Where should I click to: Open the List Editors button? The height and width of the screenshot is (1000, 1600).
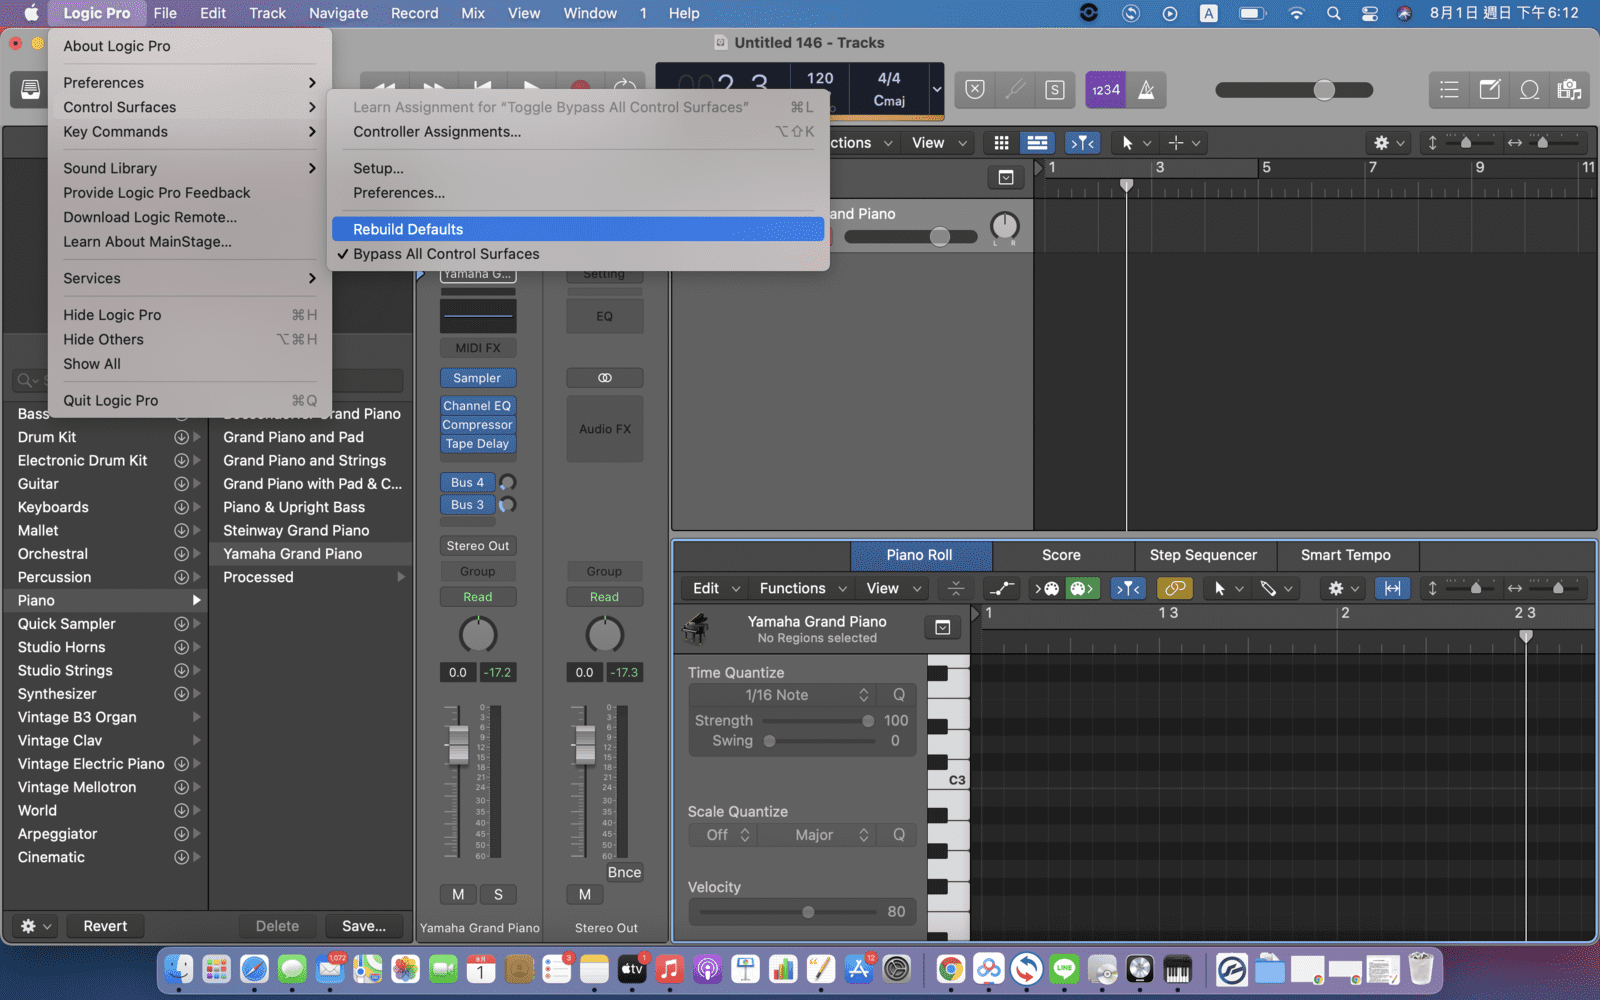coord(1449,90)
